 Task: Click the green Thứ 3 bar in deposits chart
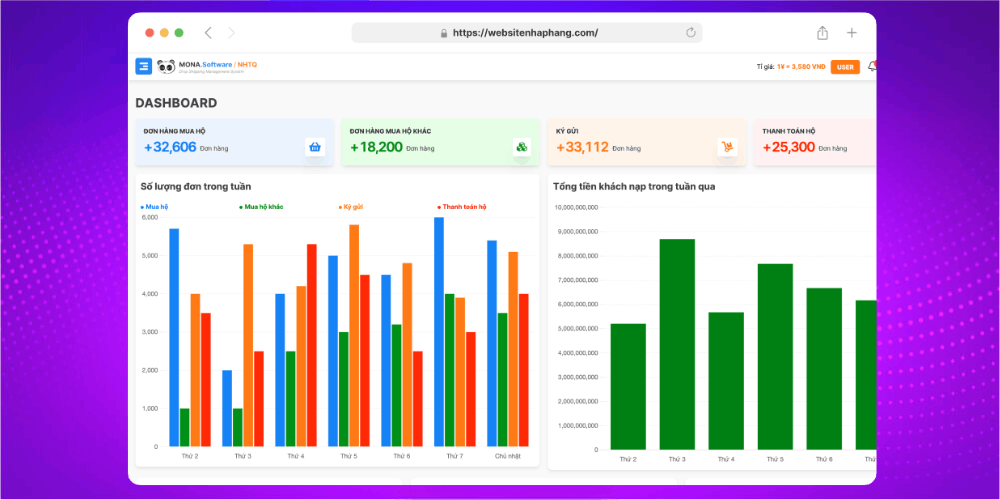[677, 344]
